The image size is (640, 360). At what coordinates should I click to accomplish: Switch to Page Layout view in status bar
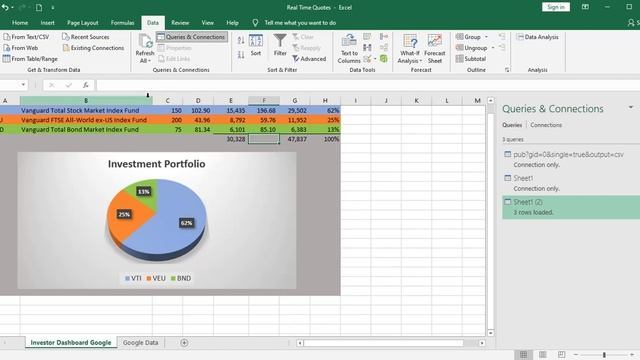542,354
